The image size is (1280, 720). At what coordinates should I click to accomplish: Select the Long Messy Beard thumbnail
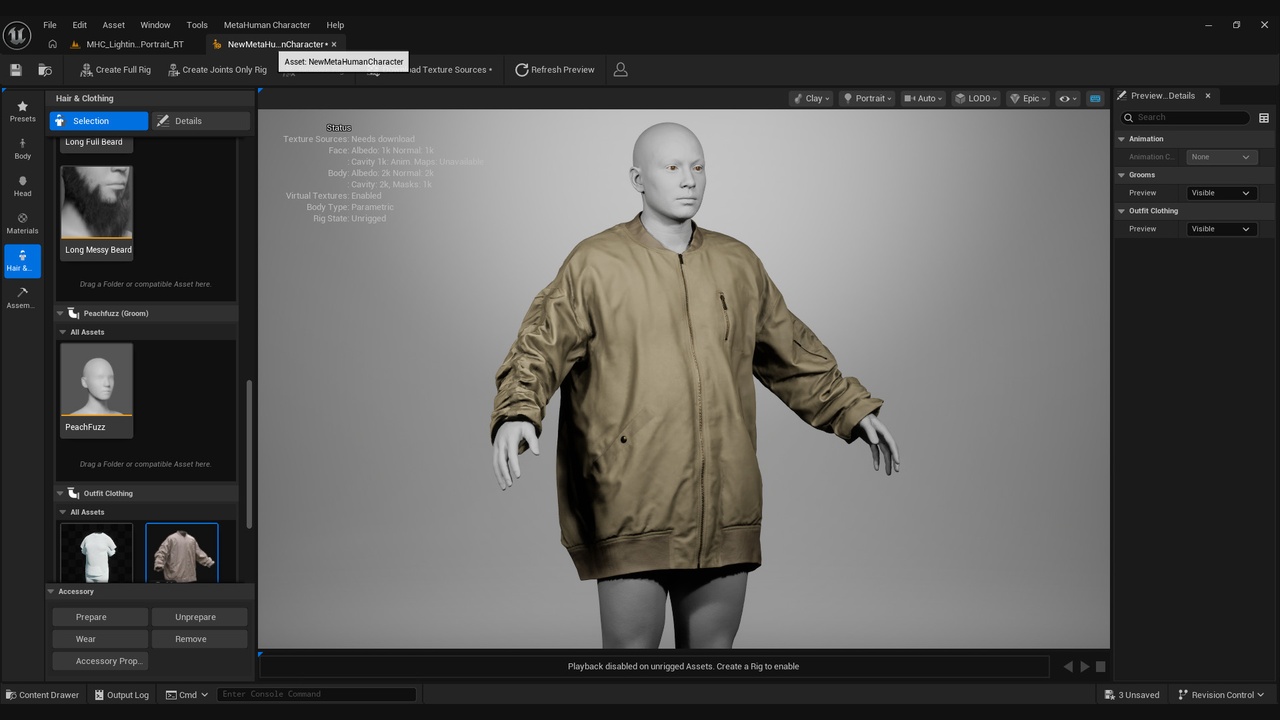tap(96, 212)
